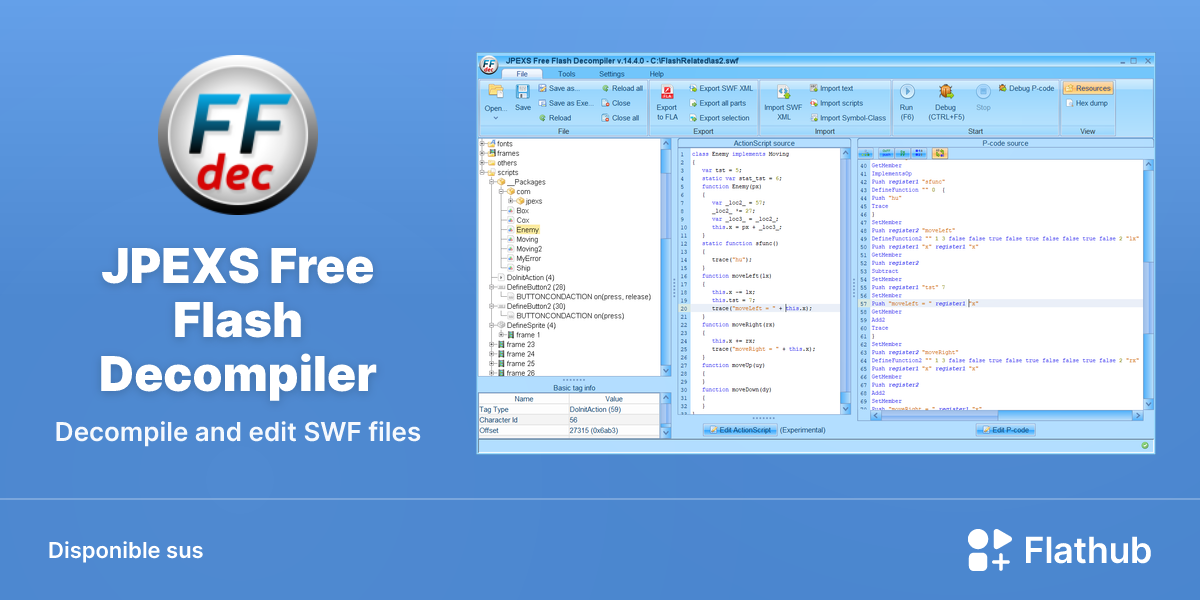Click Save as... in File group

[558, 88]
